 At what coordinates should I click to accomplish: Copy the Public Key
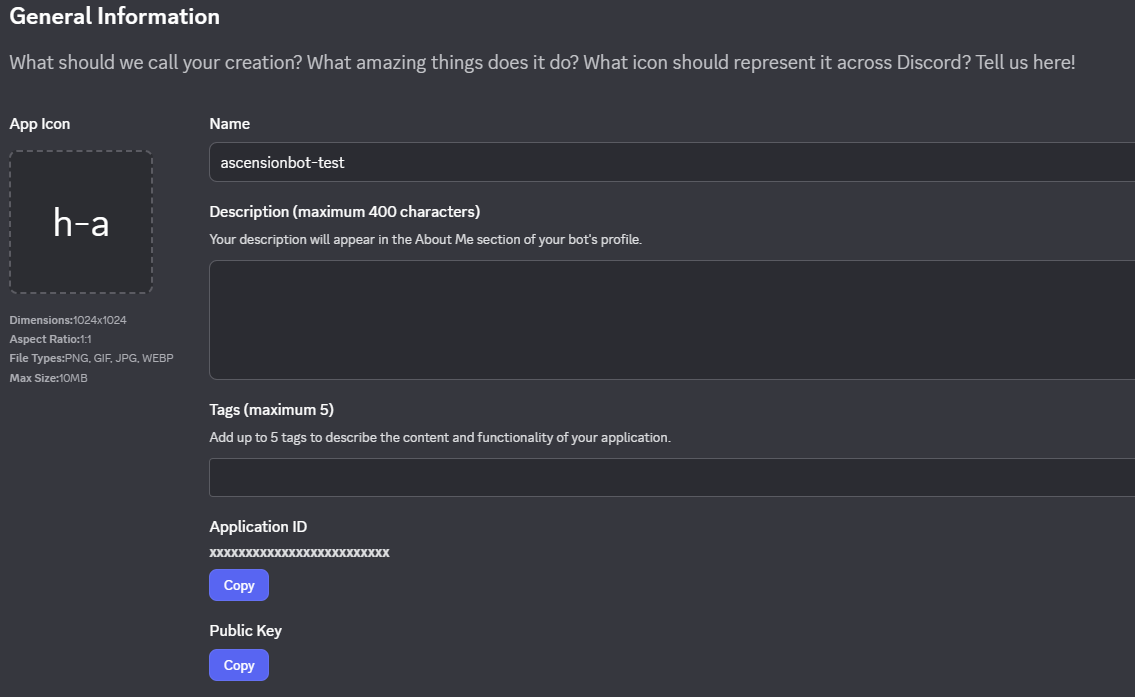(x=239, y=665)
